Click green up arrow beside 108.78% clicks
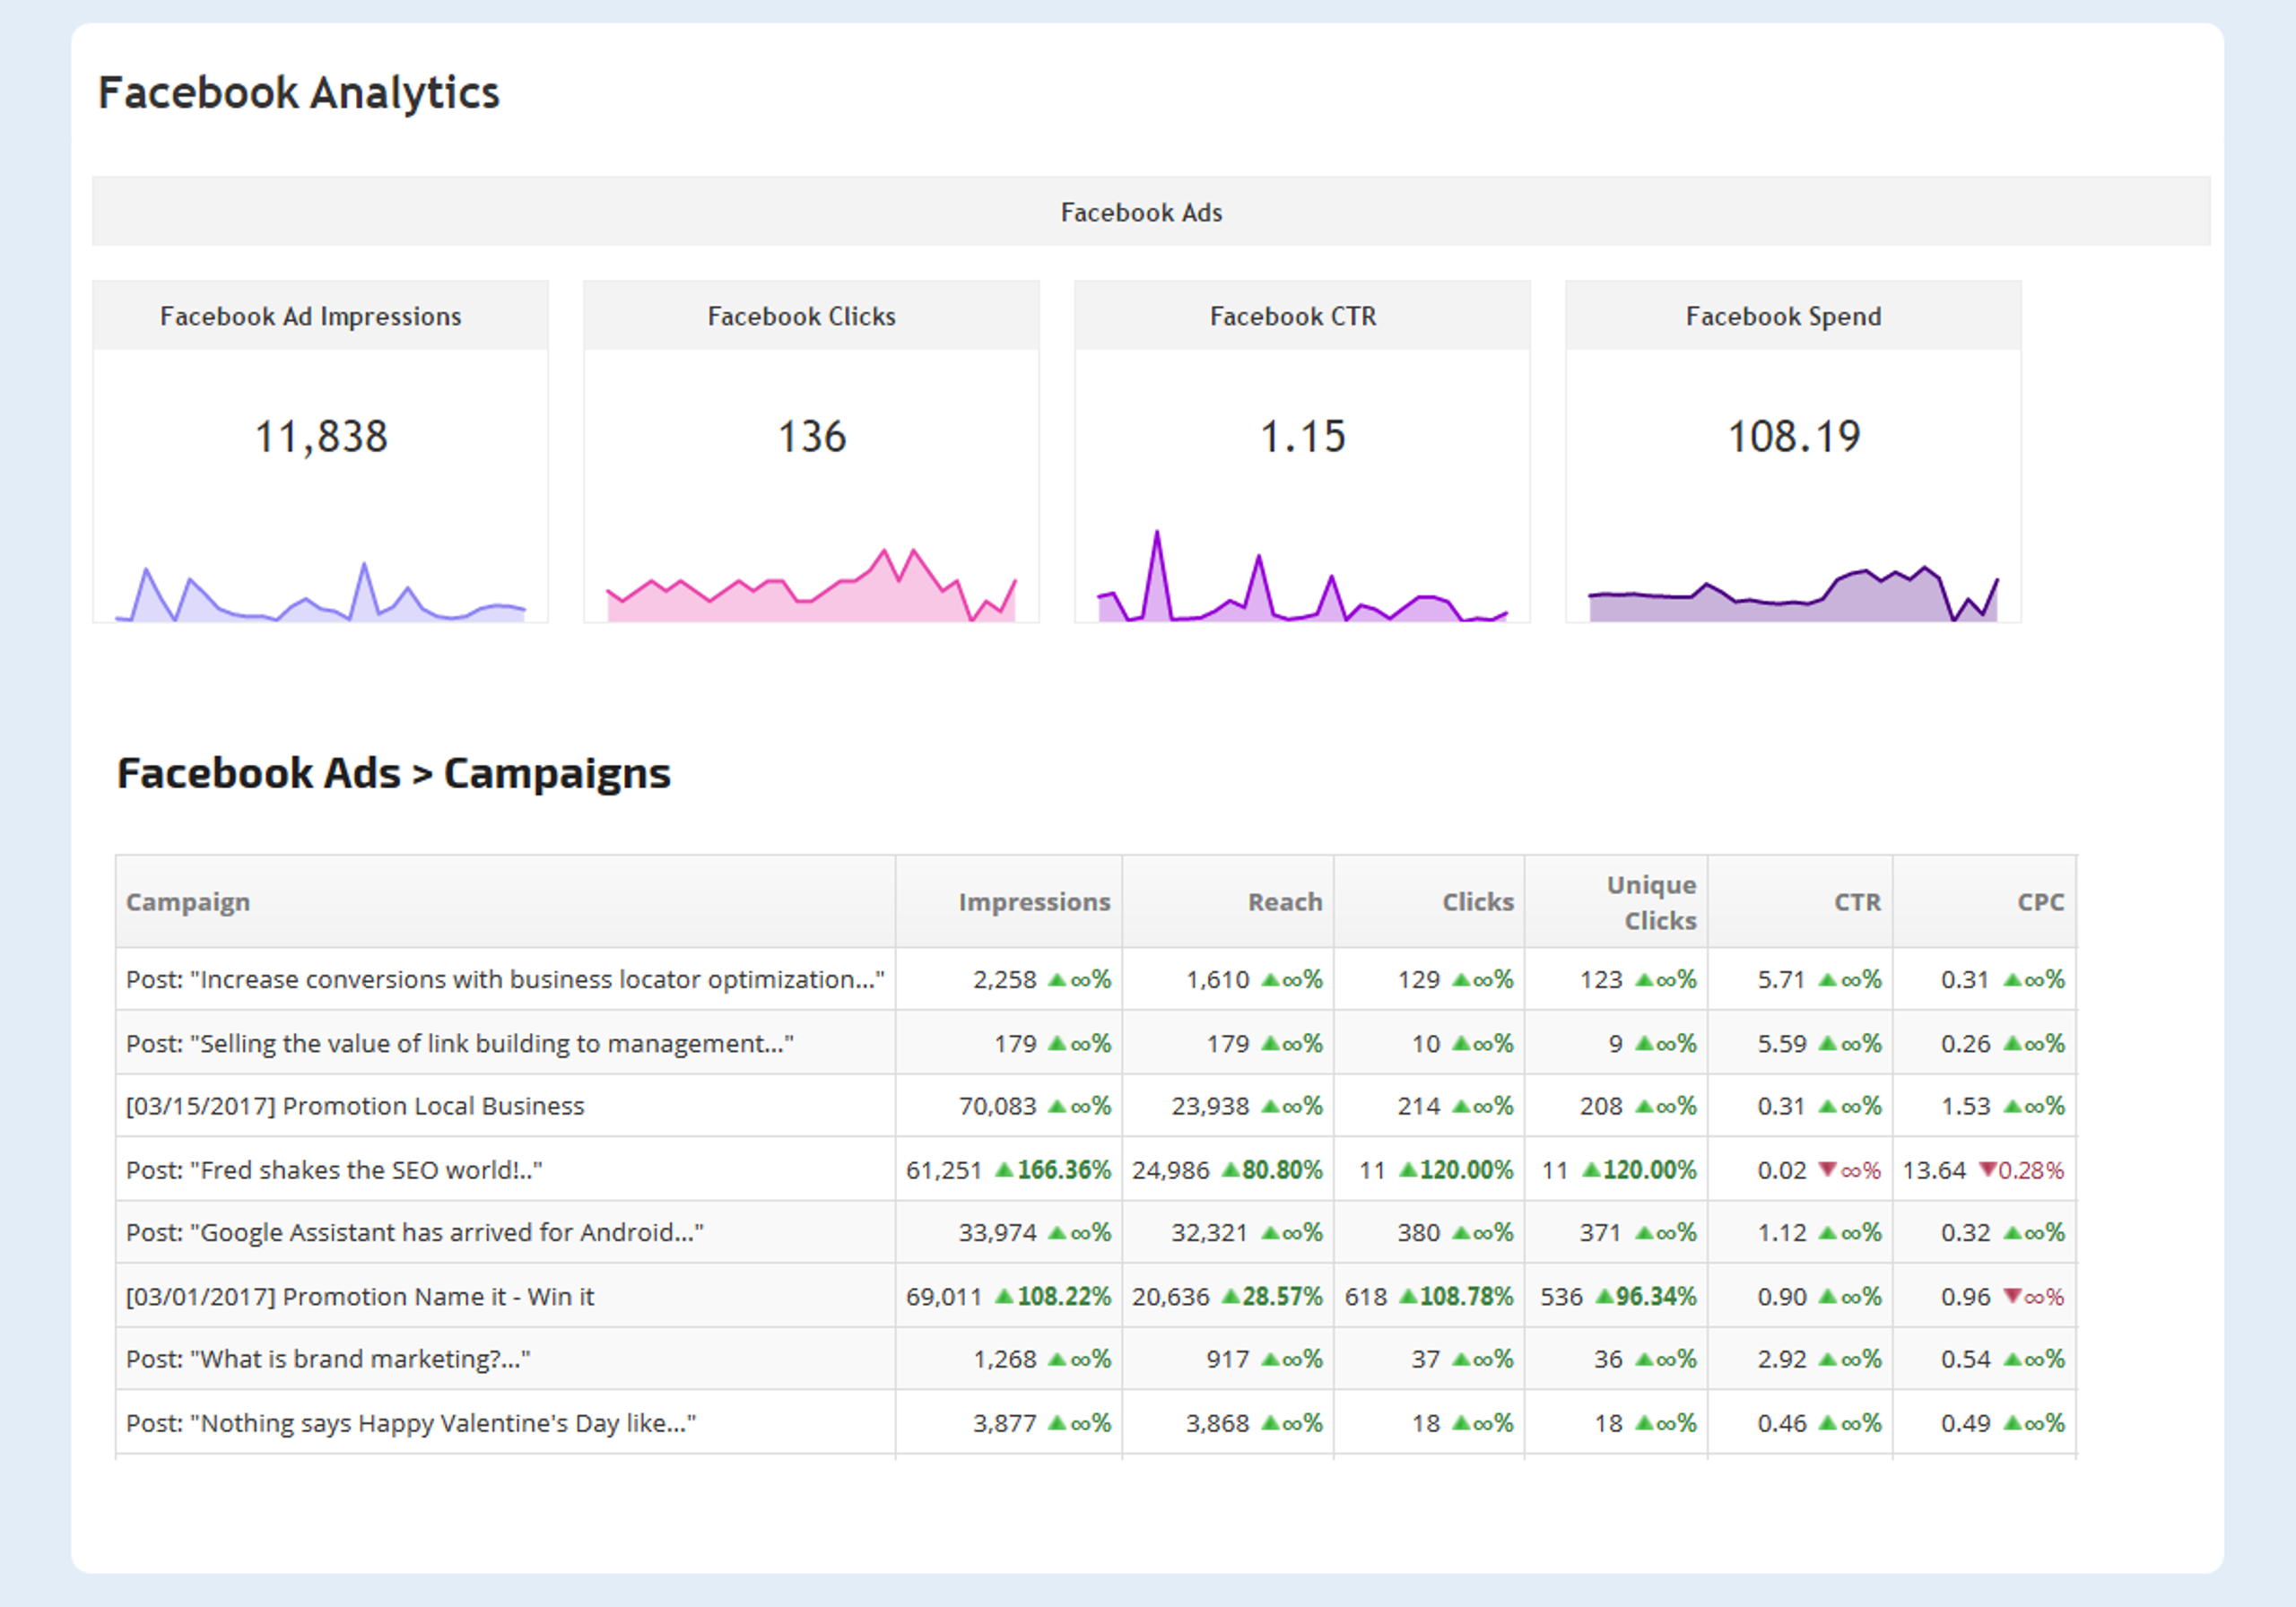2296x1607 pixels. point(1408,1296)
